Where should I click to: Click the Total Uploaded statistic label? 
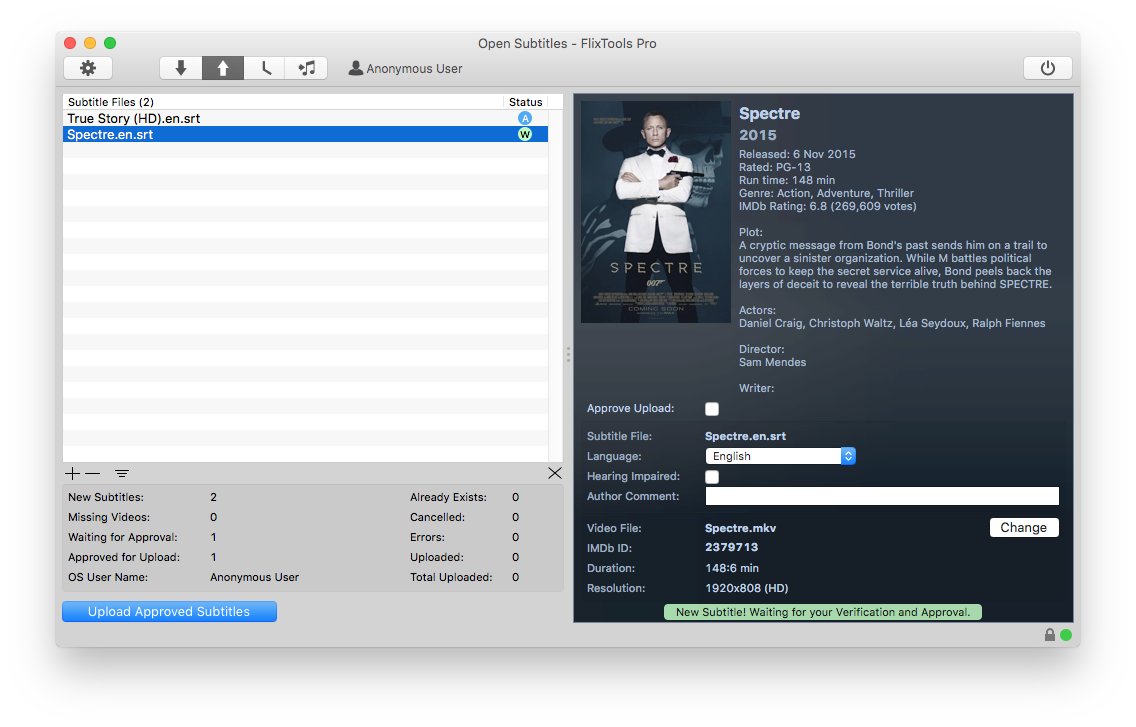451,577
